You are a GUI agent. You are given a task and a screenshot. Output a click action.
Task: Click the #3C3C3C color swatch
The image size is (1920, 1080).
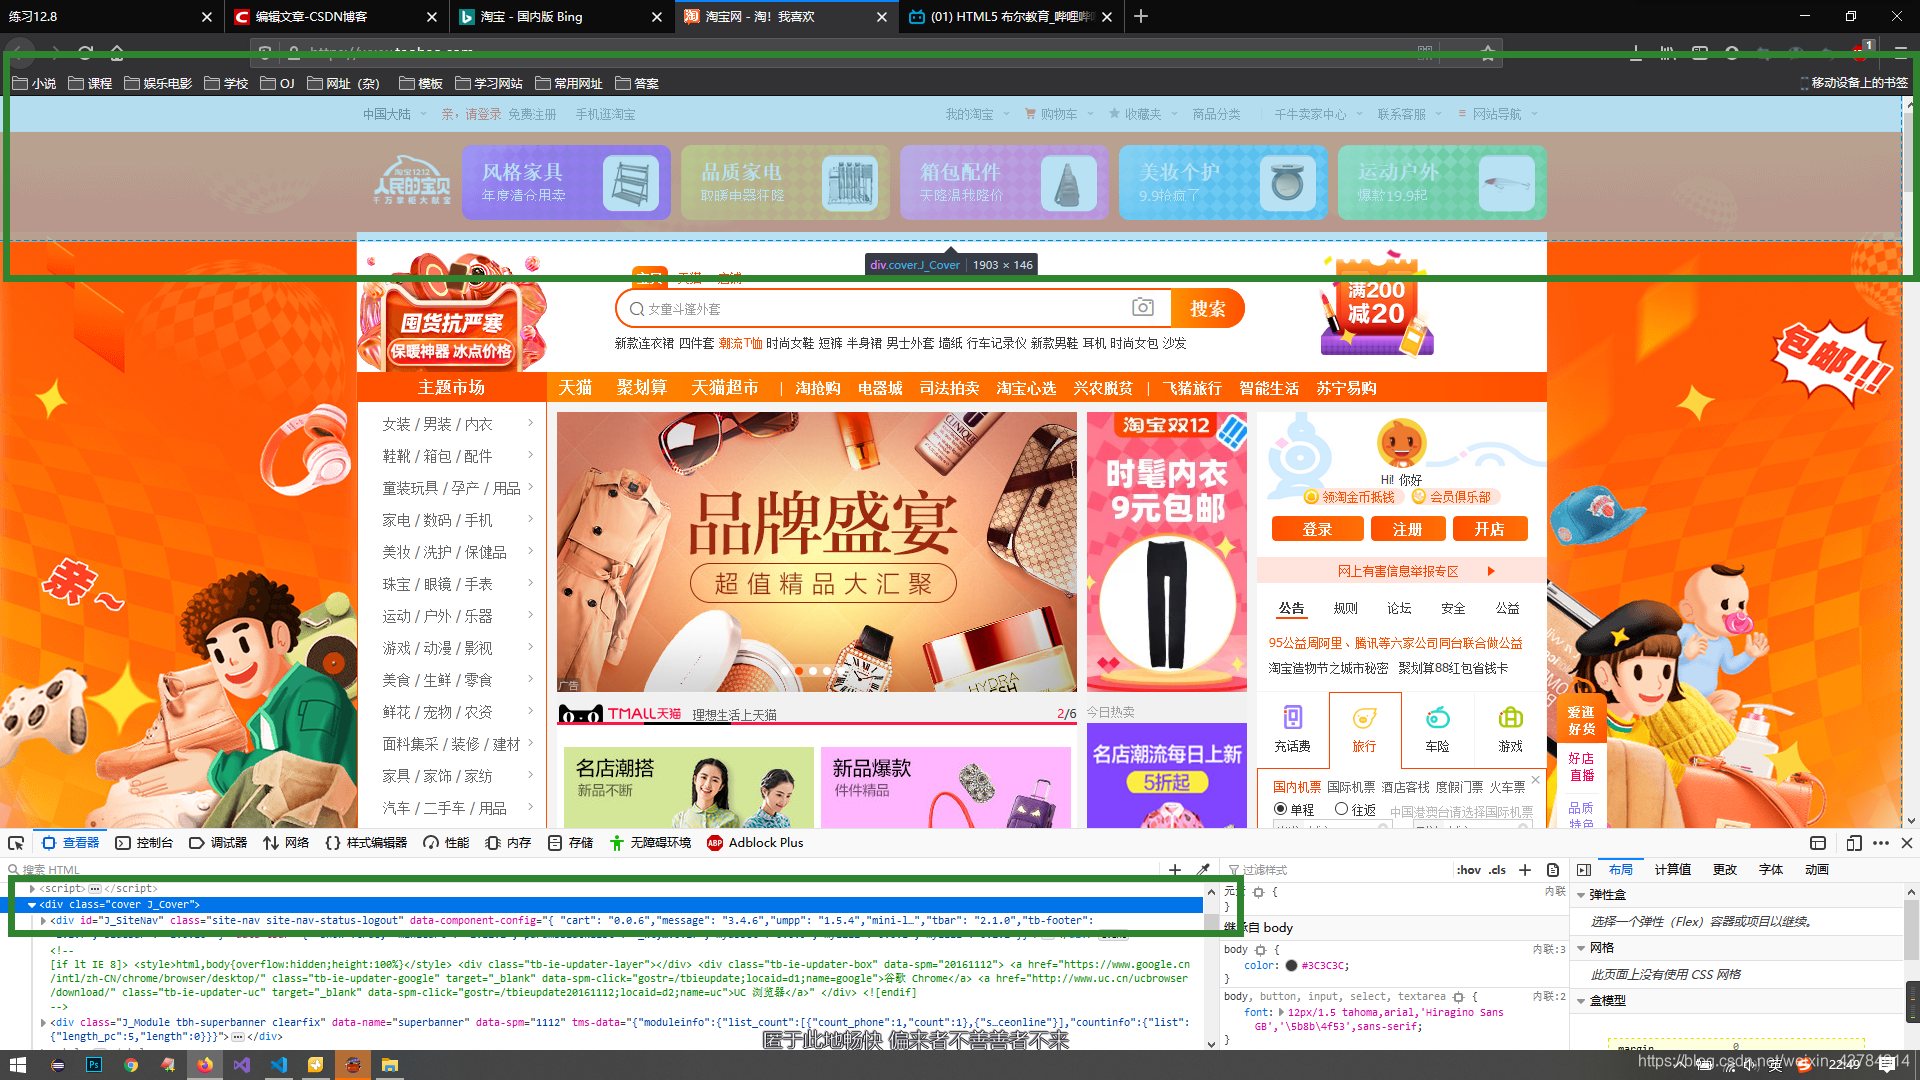pos(1291,966)
